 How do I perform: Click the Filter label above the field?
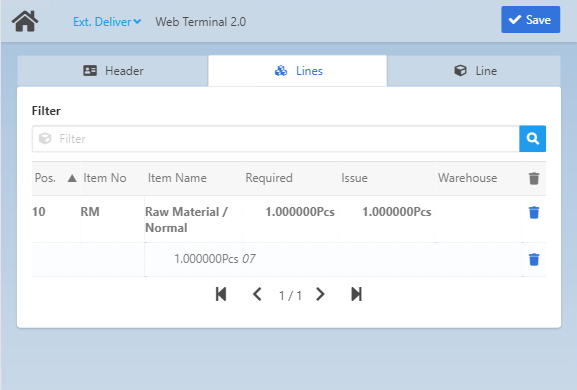pyautogui.click(x=46, y=111)
